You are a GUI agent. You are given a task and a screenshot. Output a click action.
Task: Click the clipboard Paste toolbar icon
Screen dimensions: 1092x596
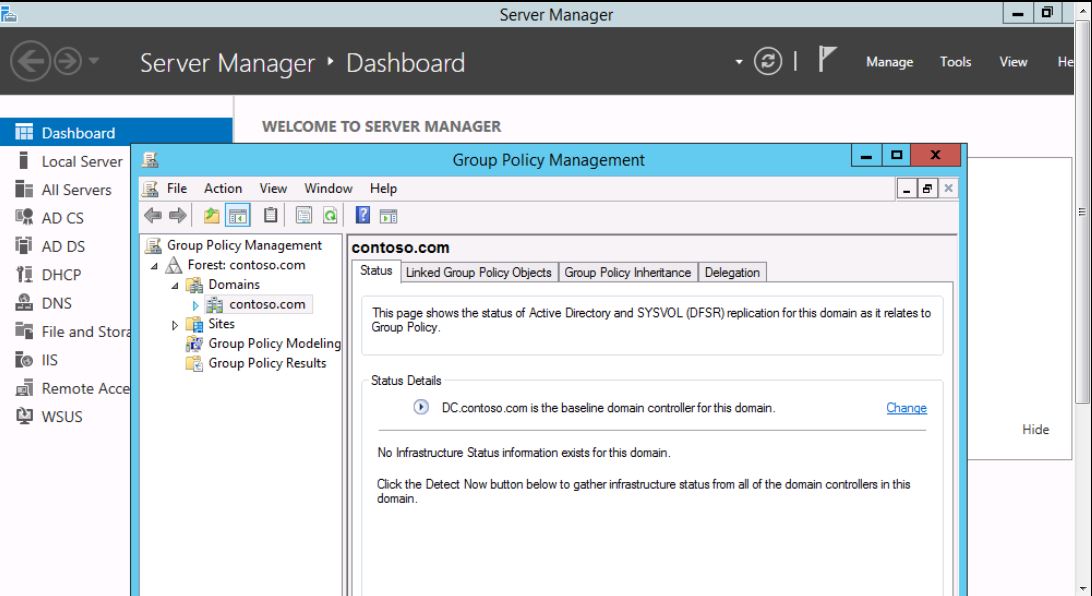coord(271,215)
